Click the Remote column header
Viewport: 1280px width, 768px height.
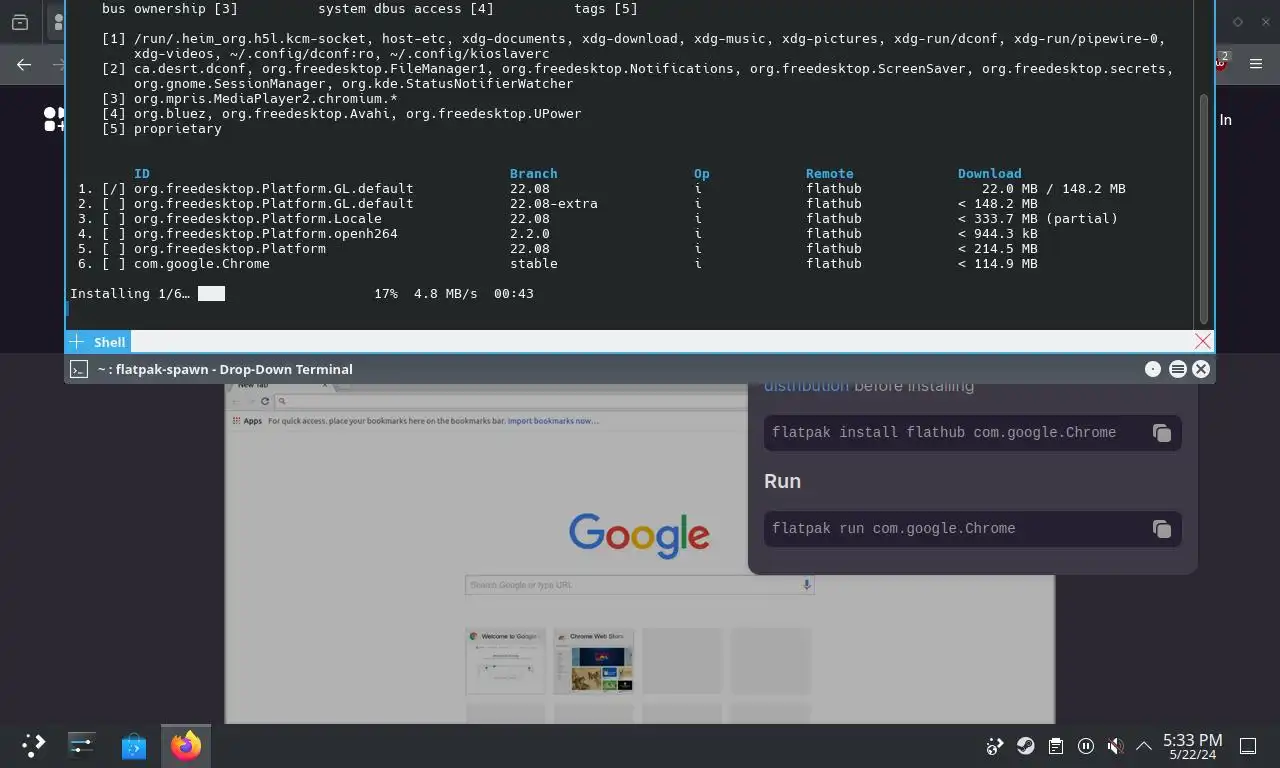pos(830,174)
